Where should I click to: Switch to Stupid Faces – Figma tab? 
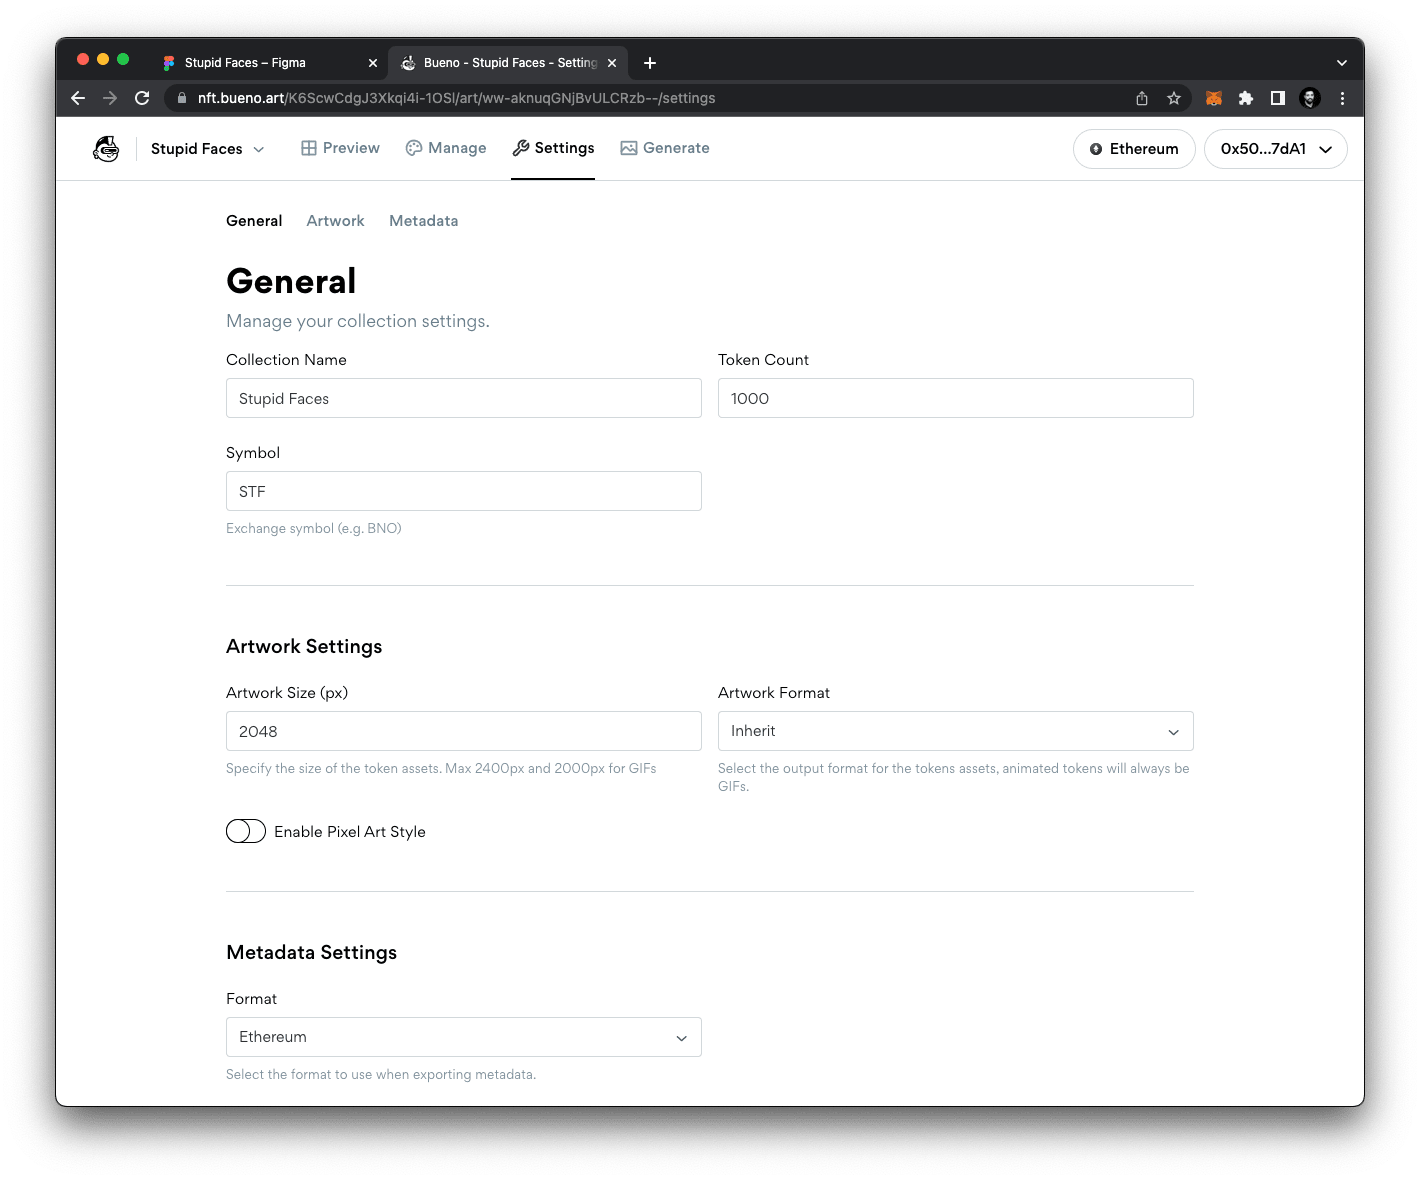[x=268, y=63]
